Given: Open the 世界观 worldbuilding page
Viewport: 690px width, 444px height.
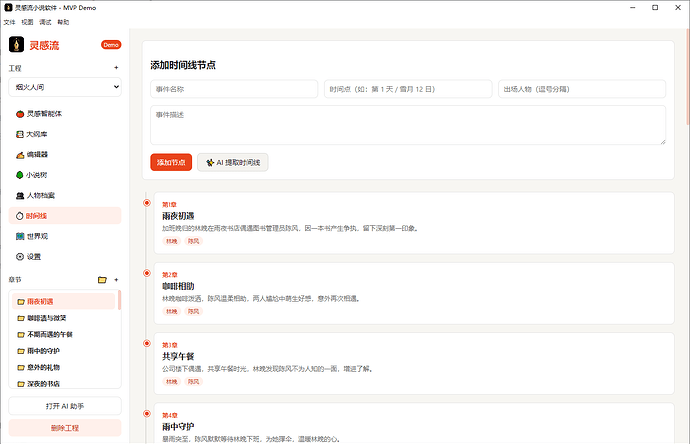Looking at the screenshot, I should pyautogui.click(x=65, y=236).
